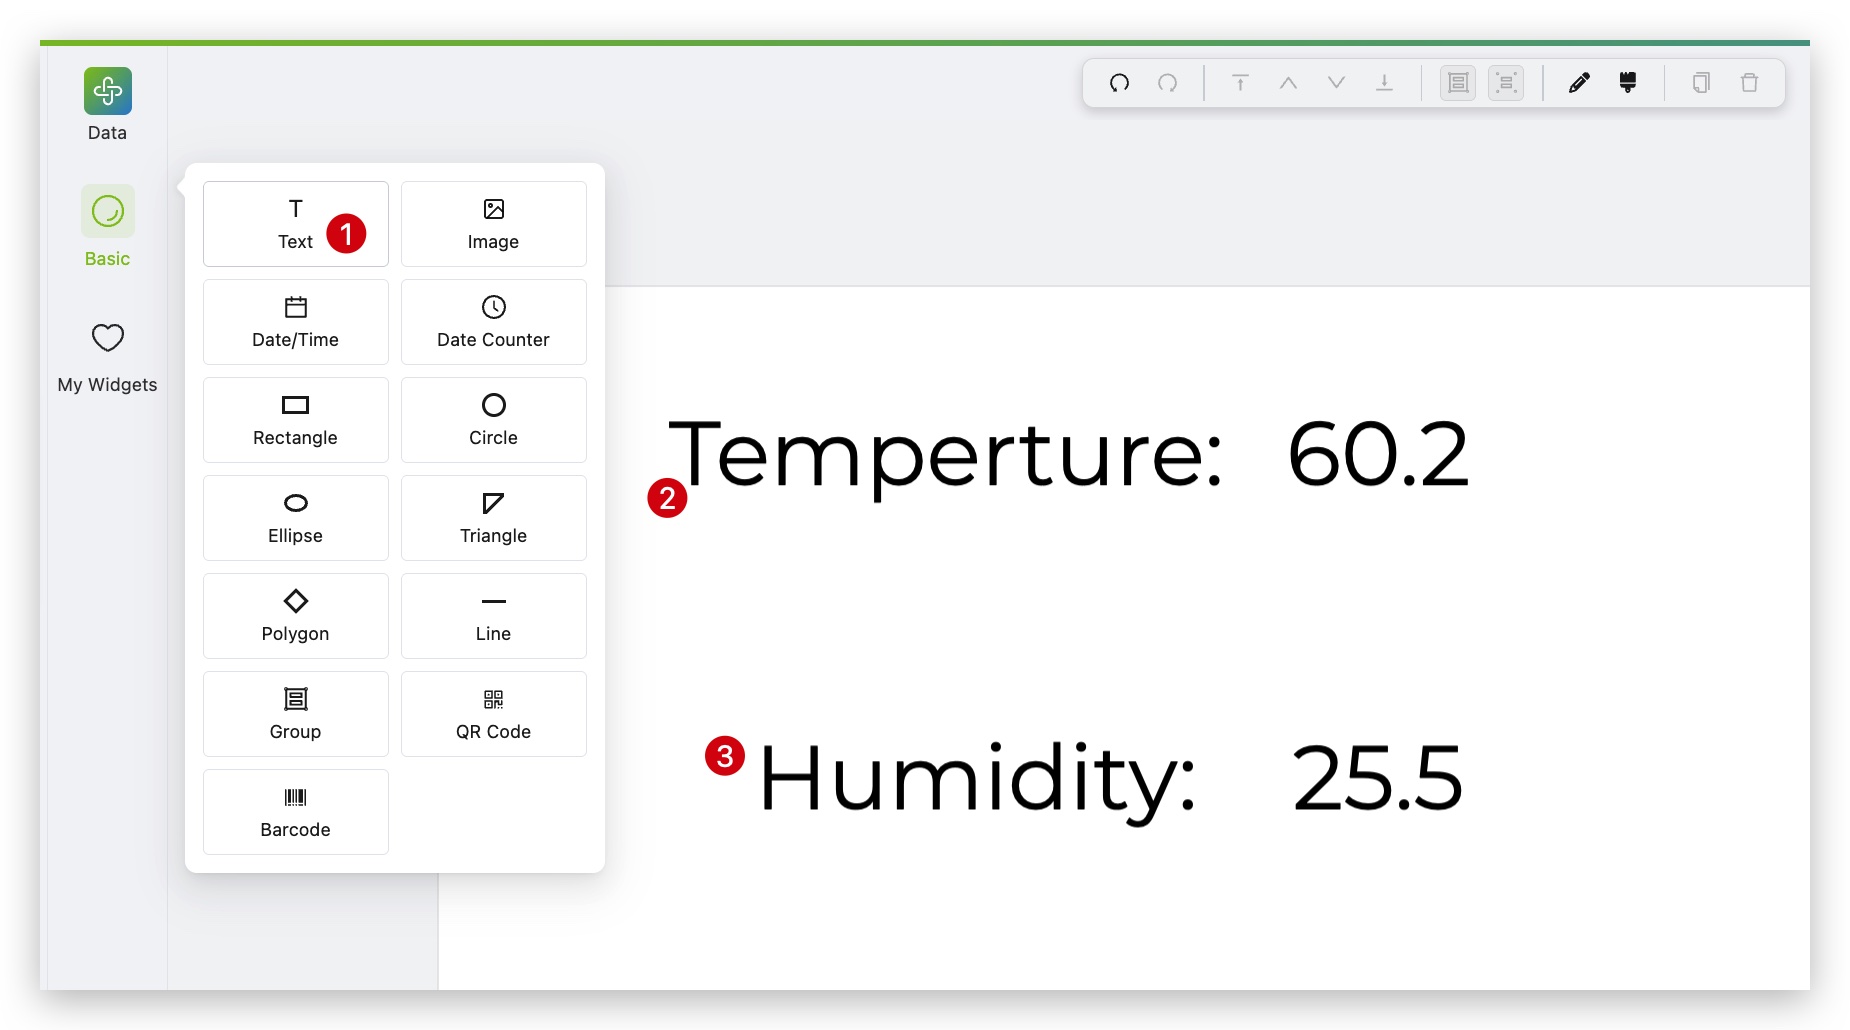Viewport: 1850px width, 1030px height.
Task: Click the Undo icon in the toolbar
Action: [1119, 83]
